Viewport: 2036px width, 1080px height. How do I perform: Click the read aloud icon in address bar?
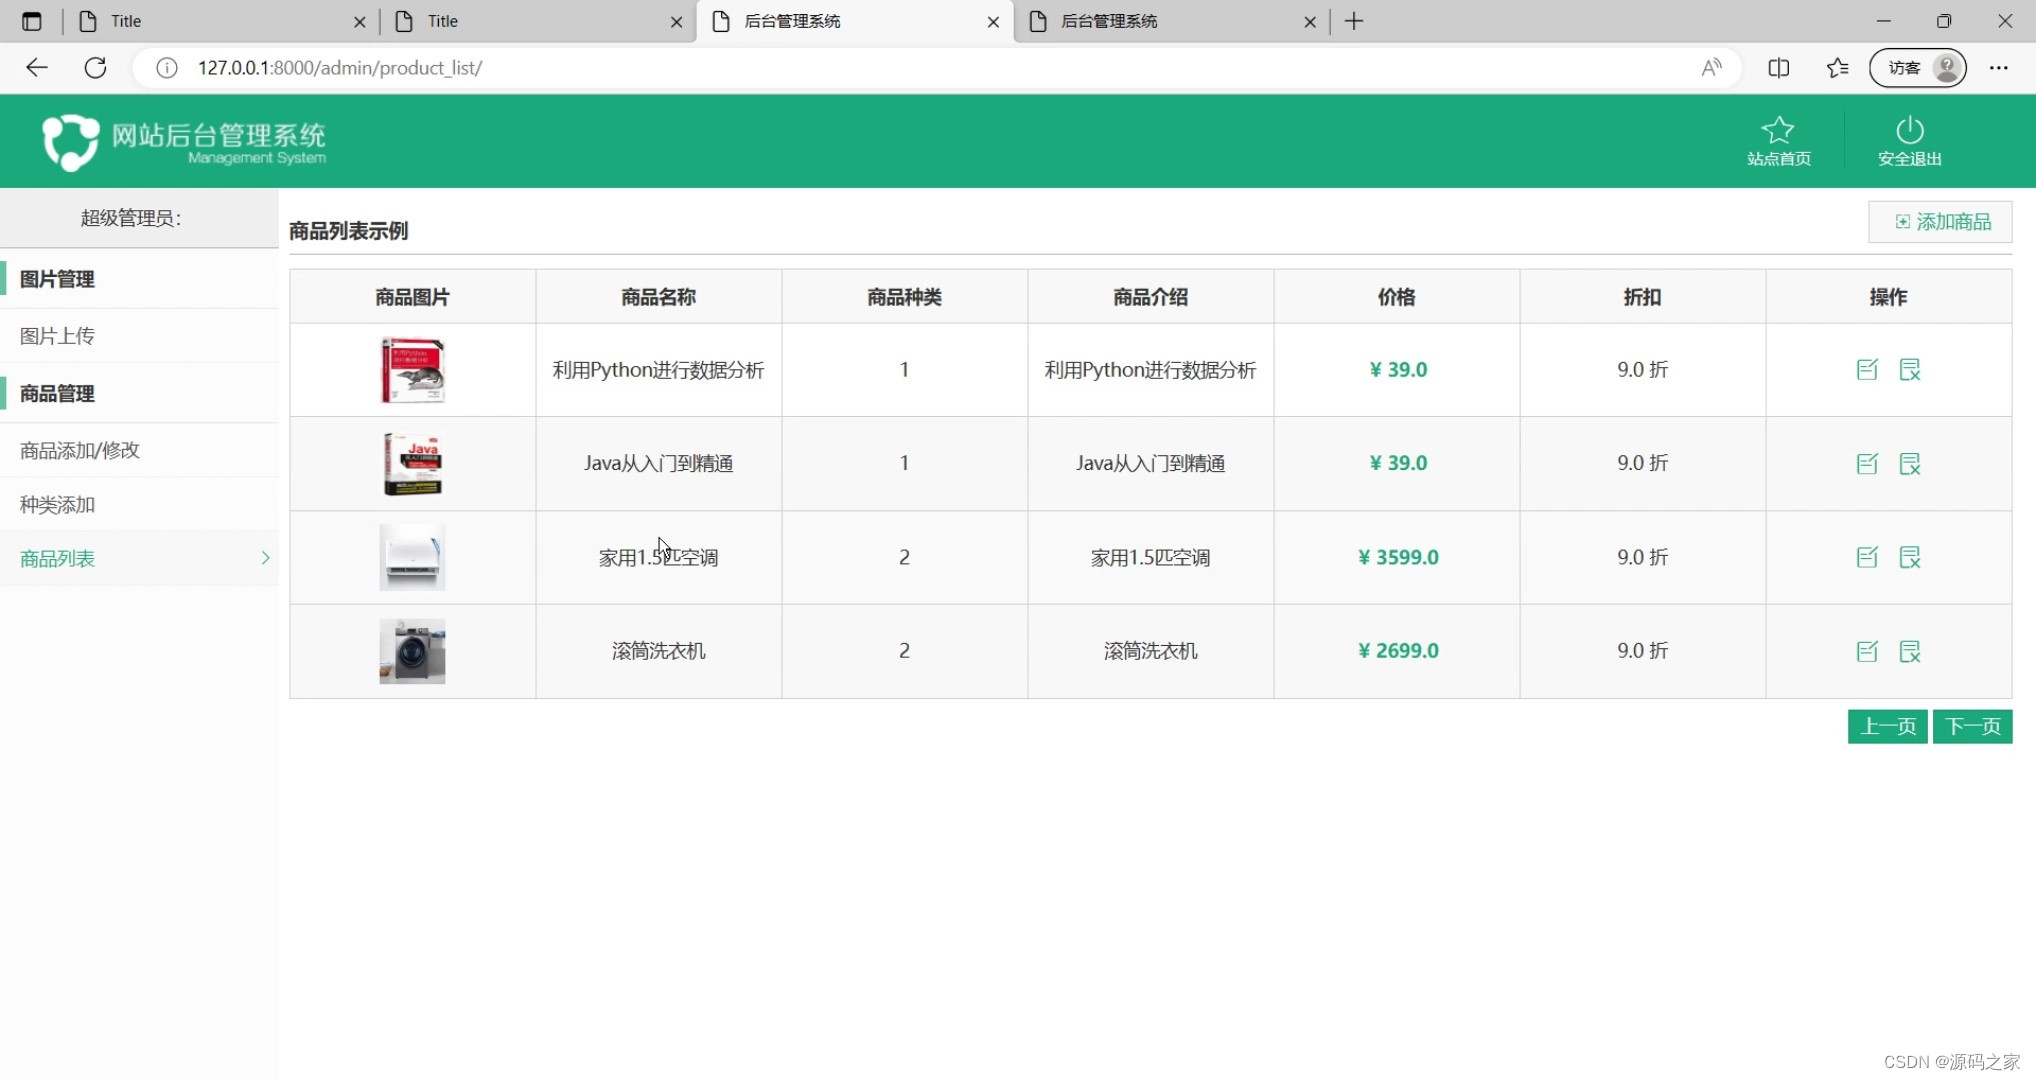[x=1711, y=68]
